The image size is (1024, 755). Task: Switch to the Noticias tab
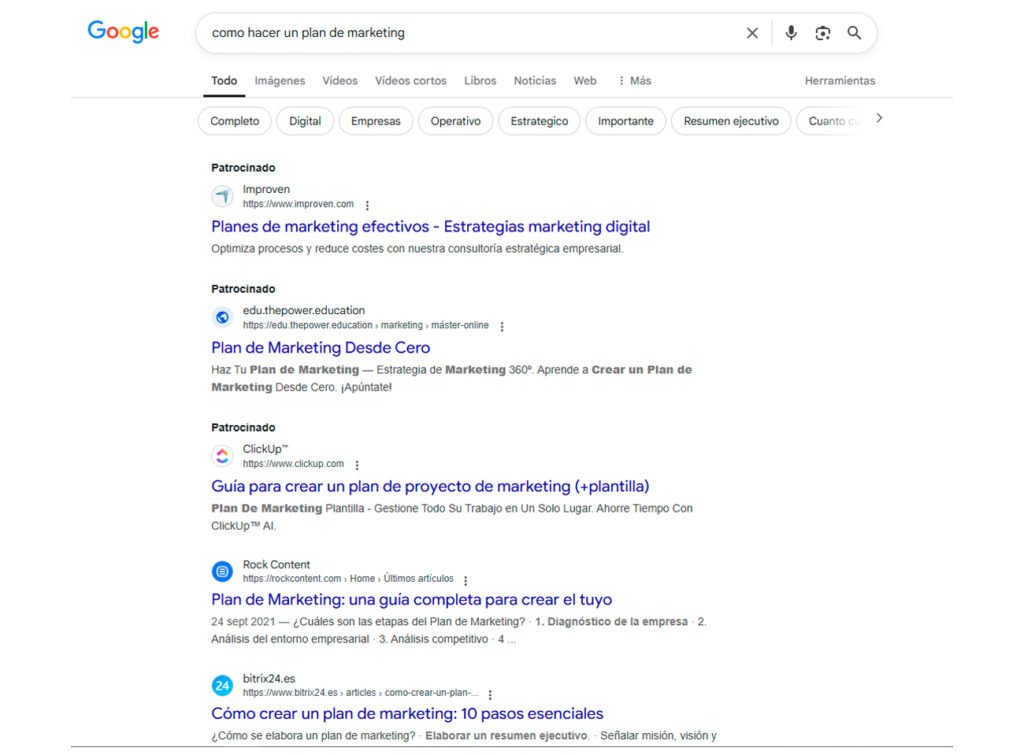coord(535,80)
